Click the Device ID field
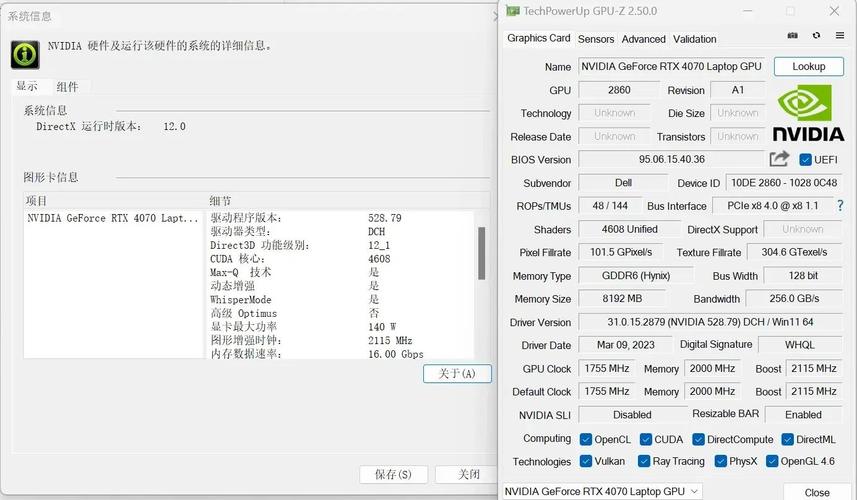The width and height of the screenshot is (857, 500). point(784,183)
